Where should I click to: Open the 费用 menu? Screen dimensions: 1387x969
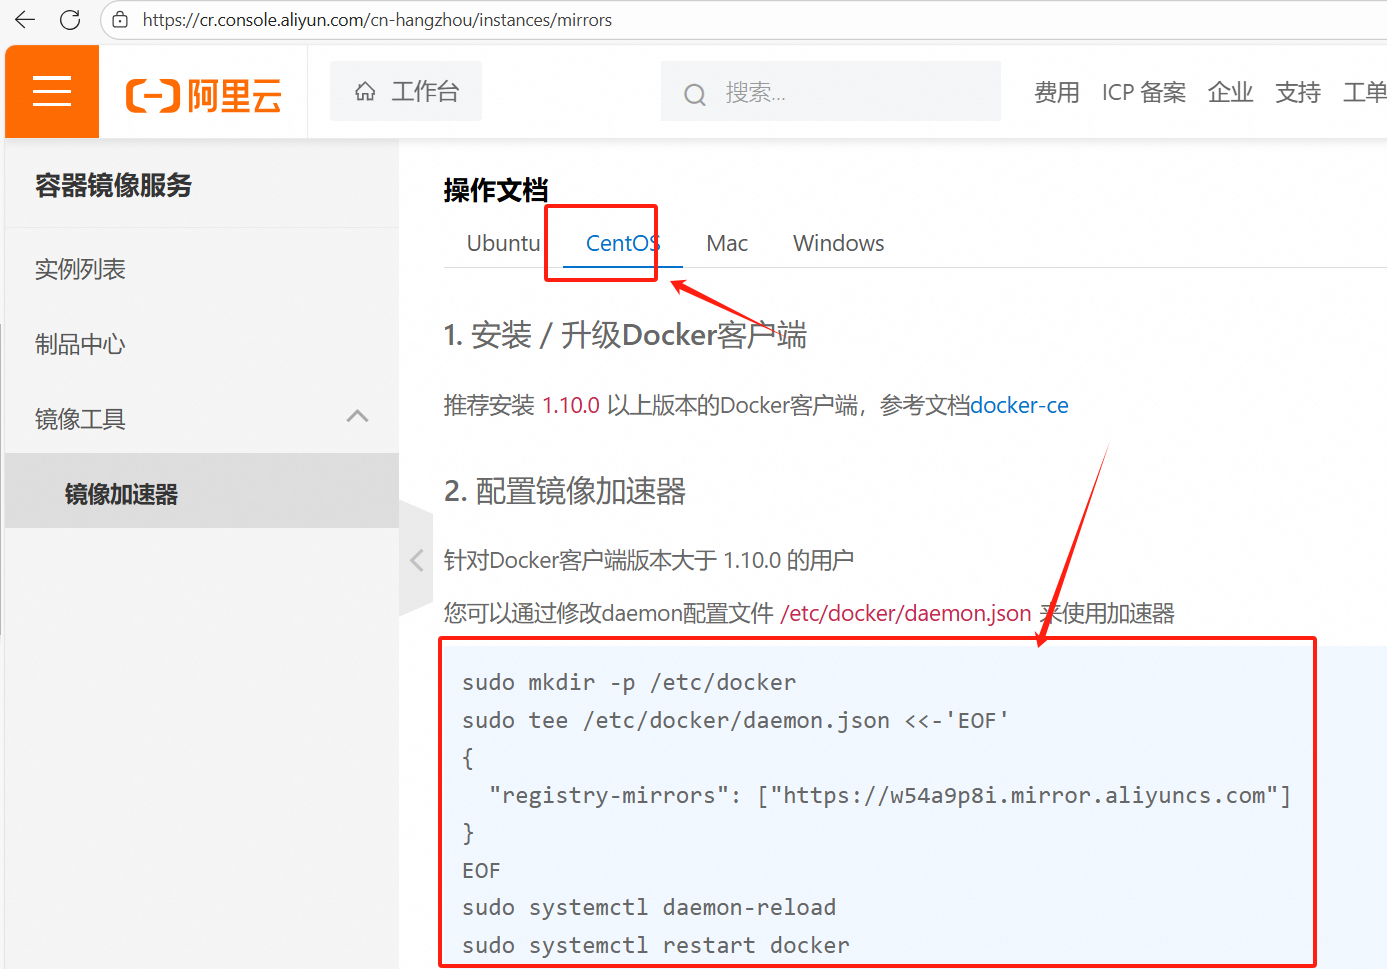(1056, 93)
